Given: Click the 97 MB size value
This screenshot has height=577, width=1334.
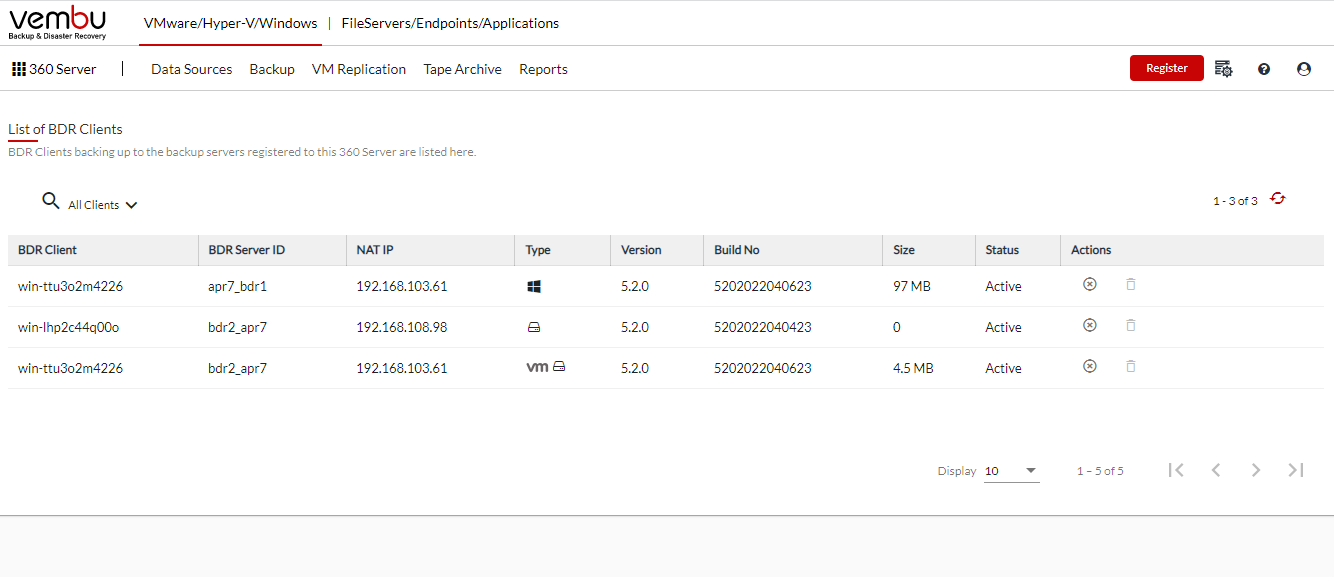Looking at the screenshot, I should 912,286.
